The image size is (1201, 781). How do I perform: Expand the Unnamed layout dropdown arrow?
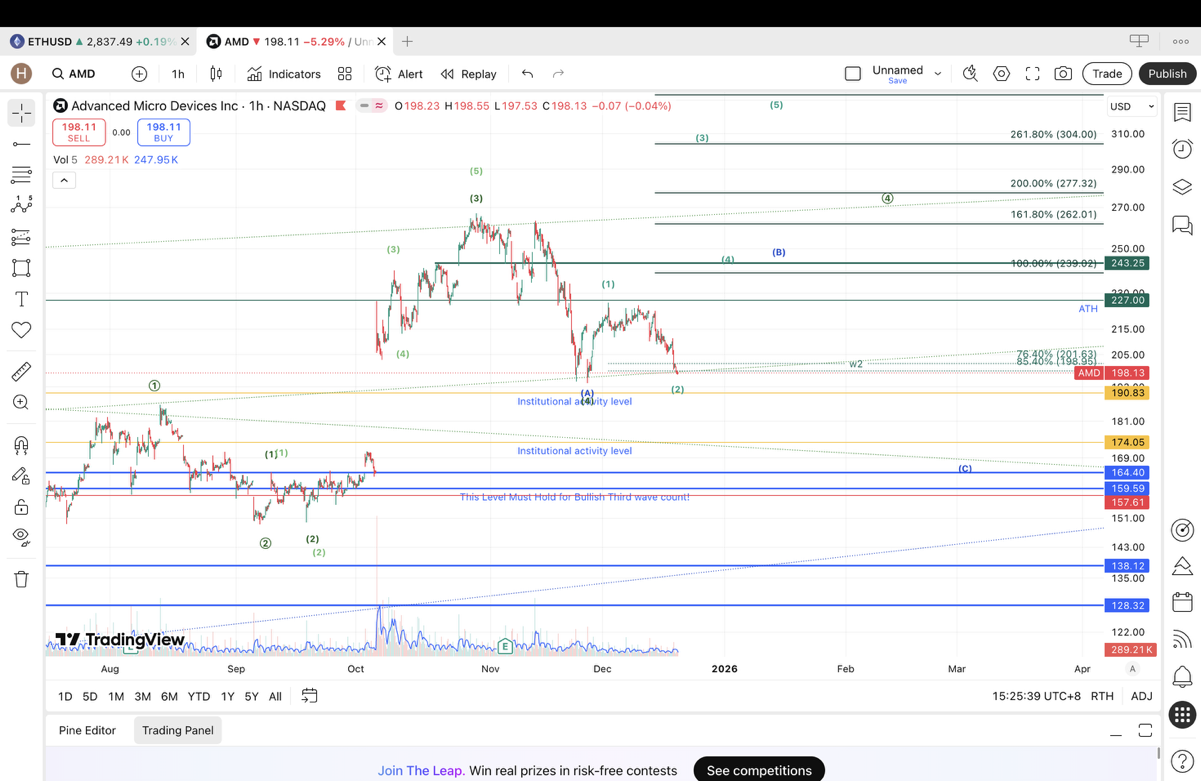tap(938, 74)
